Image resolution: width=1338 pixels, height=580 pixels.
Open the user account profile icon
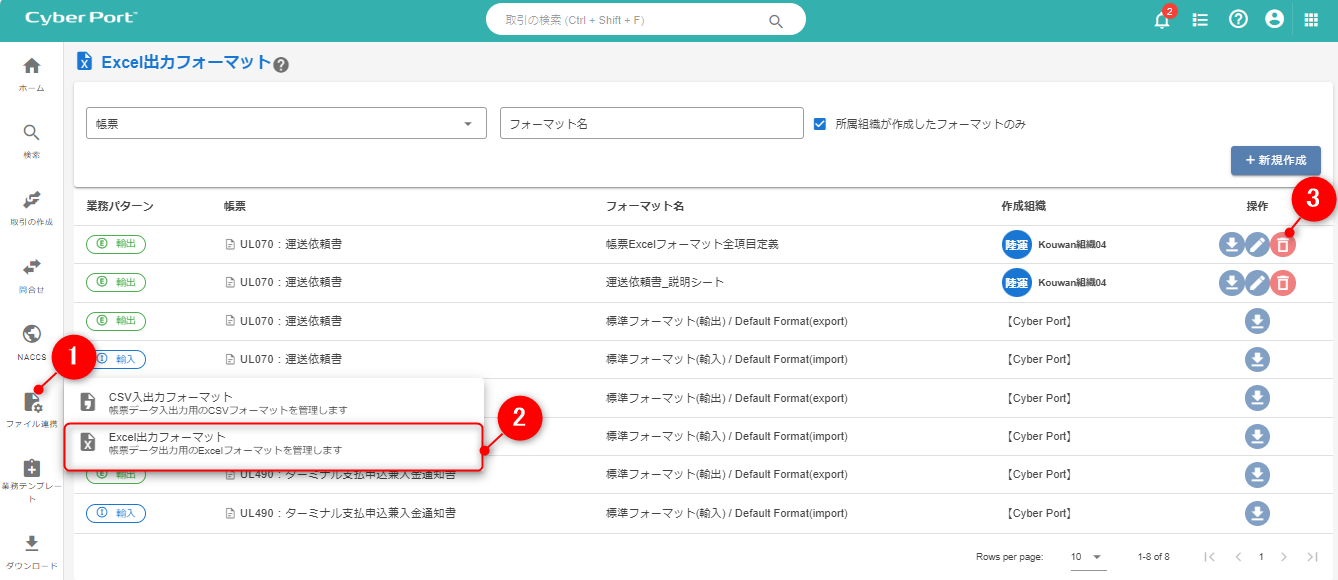point(1274,19)
